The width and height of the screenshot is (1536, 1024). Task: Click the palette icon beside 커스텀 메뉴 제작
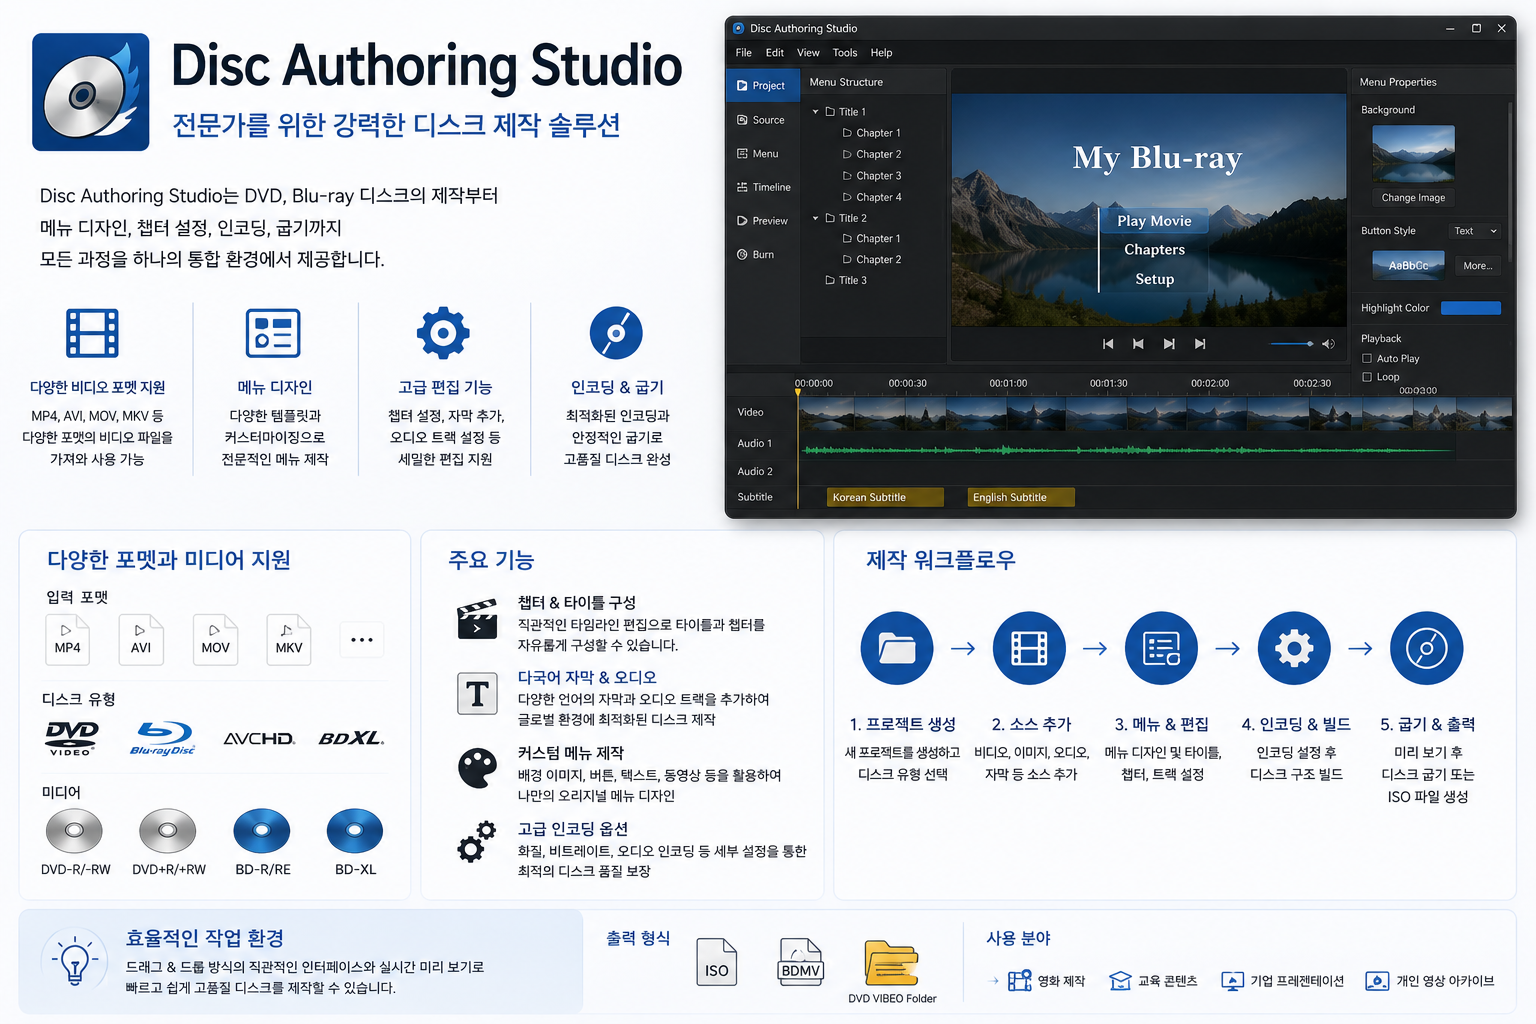(x=477, y=768)
